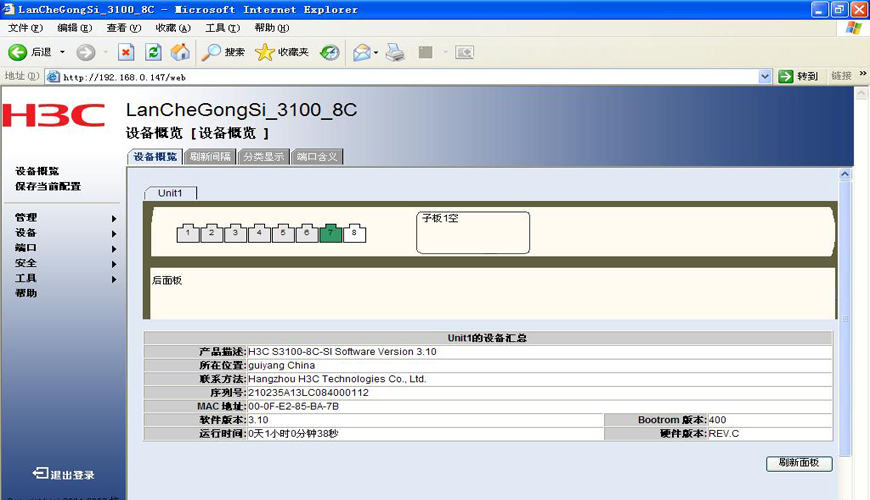This screenshot has height=500, width=870.
Task: Click the inner panel scrollbar up arrow
Action: coord(845,174)
